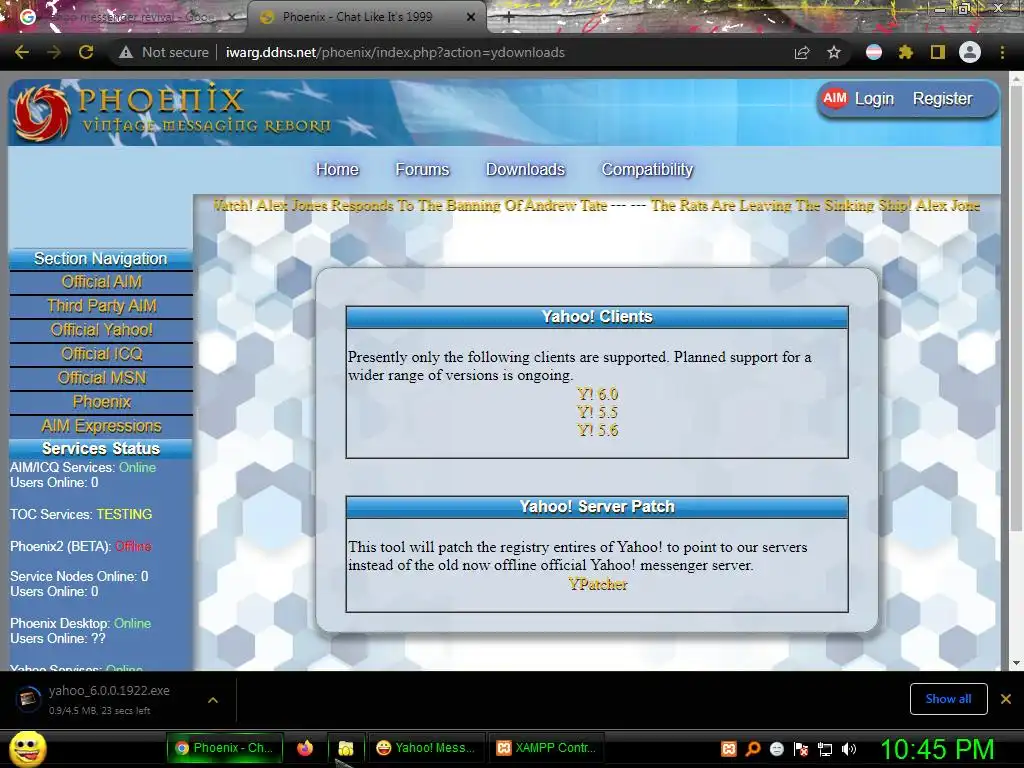This screenshot has width=1024, height=768.
Task: Click the 10:45 PM clock
Action: click(x=938, y=748)
